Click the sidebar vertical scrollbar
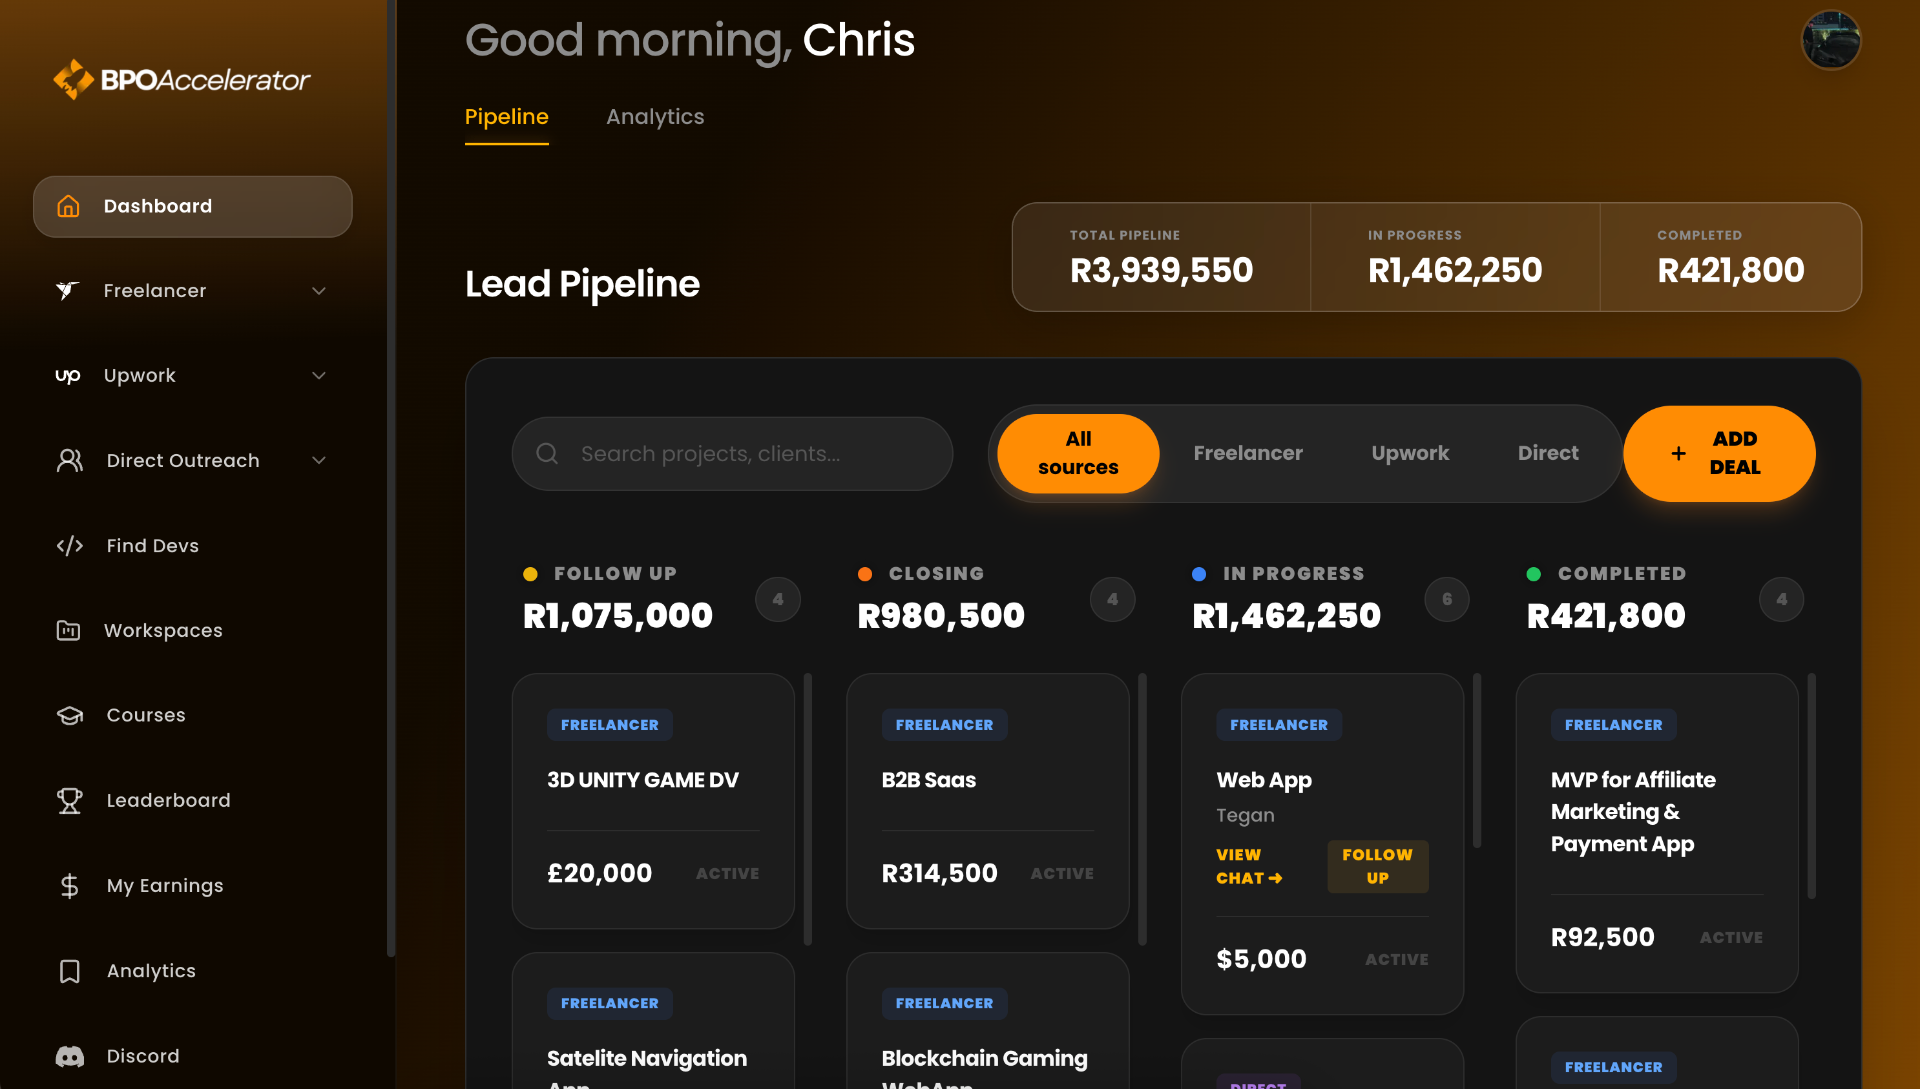Viewport: 1920px width, 1089px height. point(391,480)
